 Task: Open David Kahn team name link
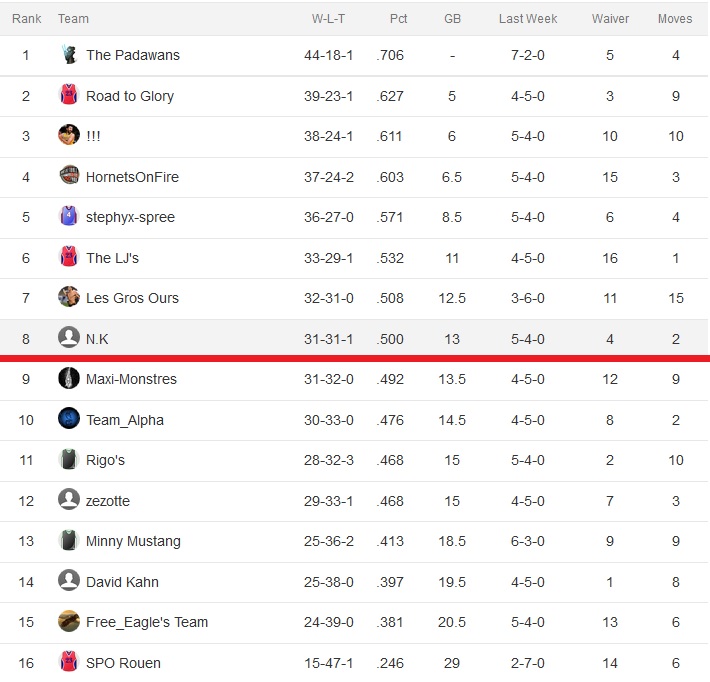pos(122,582)
